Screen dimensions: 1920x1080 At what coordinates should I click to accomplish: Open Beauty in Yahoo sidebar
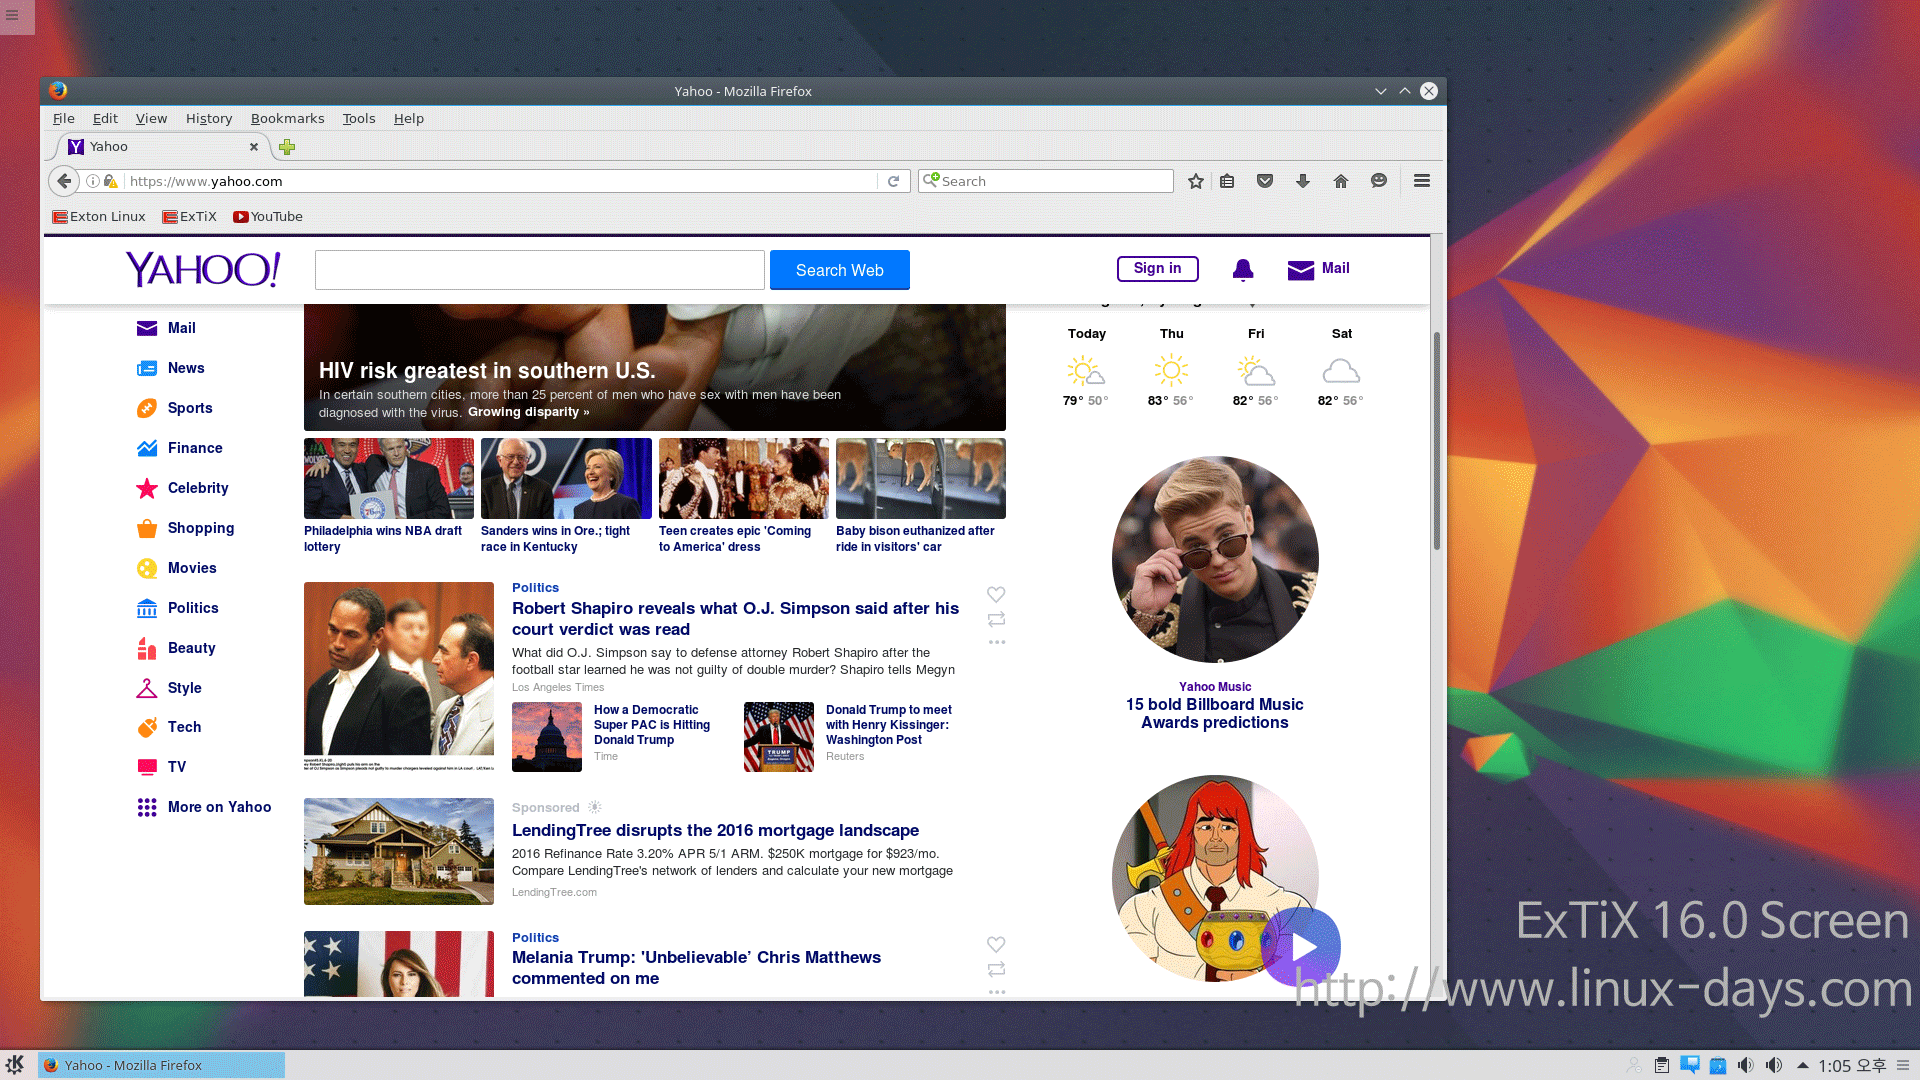pyautogui.click(x=176, y=648)
